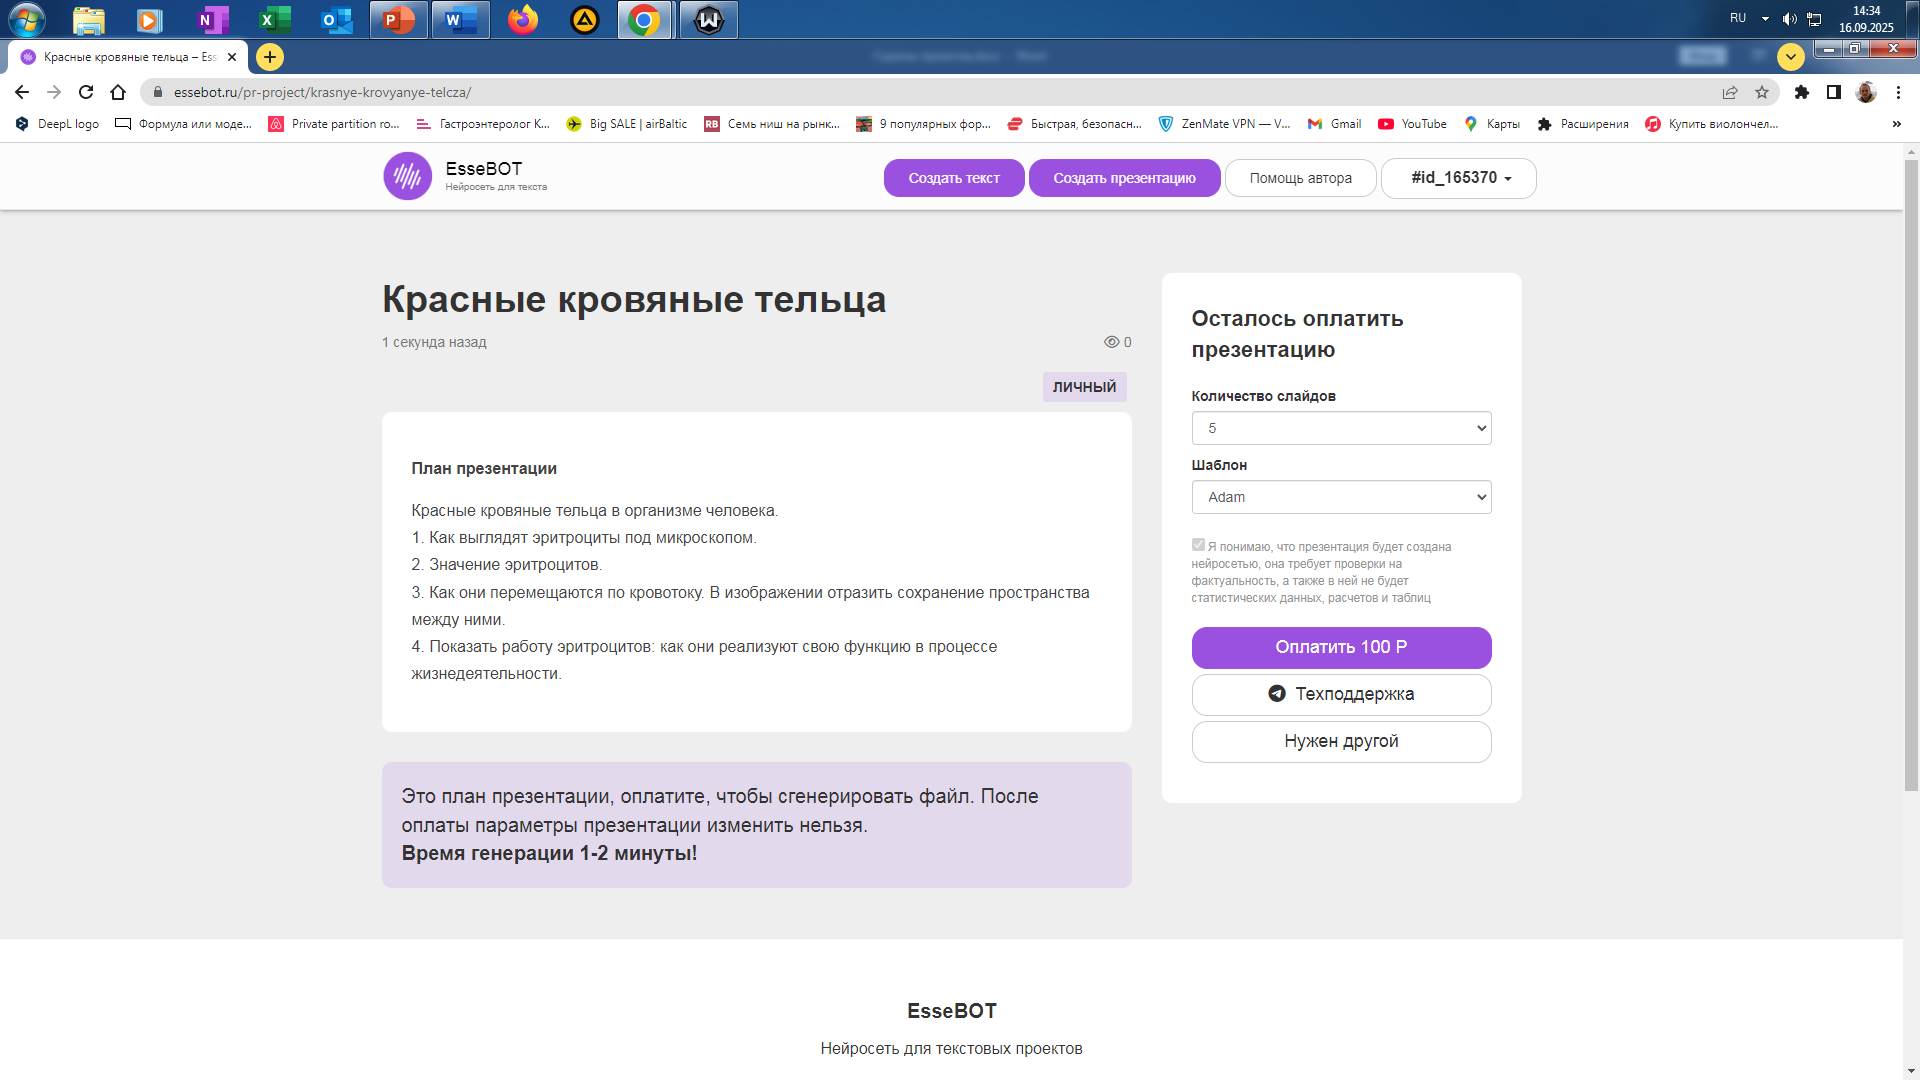Image resolution: width=1920 pixels, height=1080 pixels.
Task: Open the YouTube bookmark
Action: click(x=1412, y=124)
